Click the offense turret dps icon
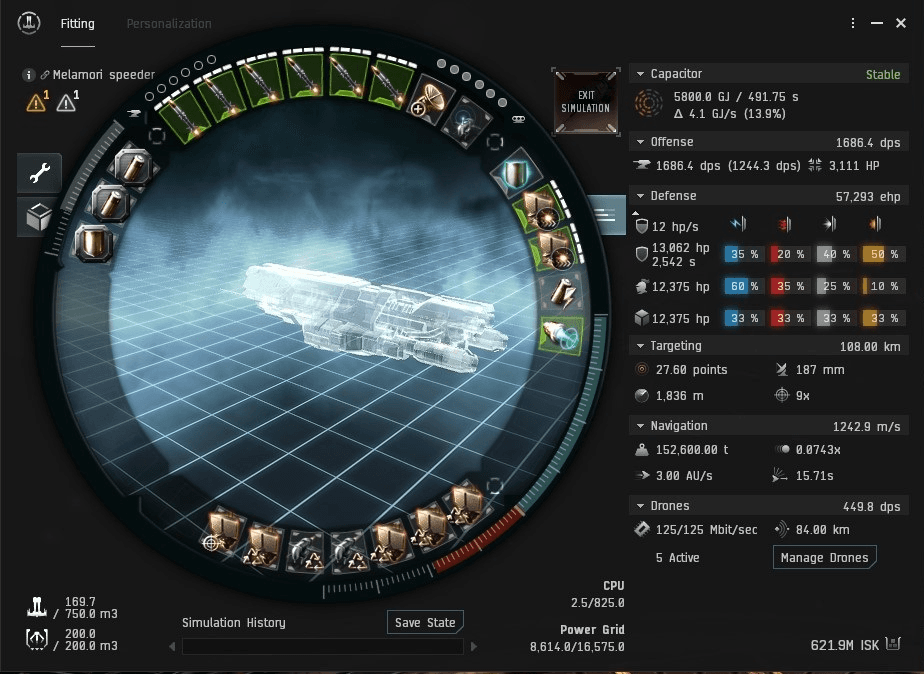Image resolution: width=924 pixels, height=674 pixels. pos(642,165)
